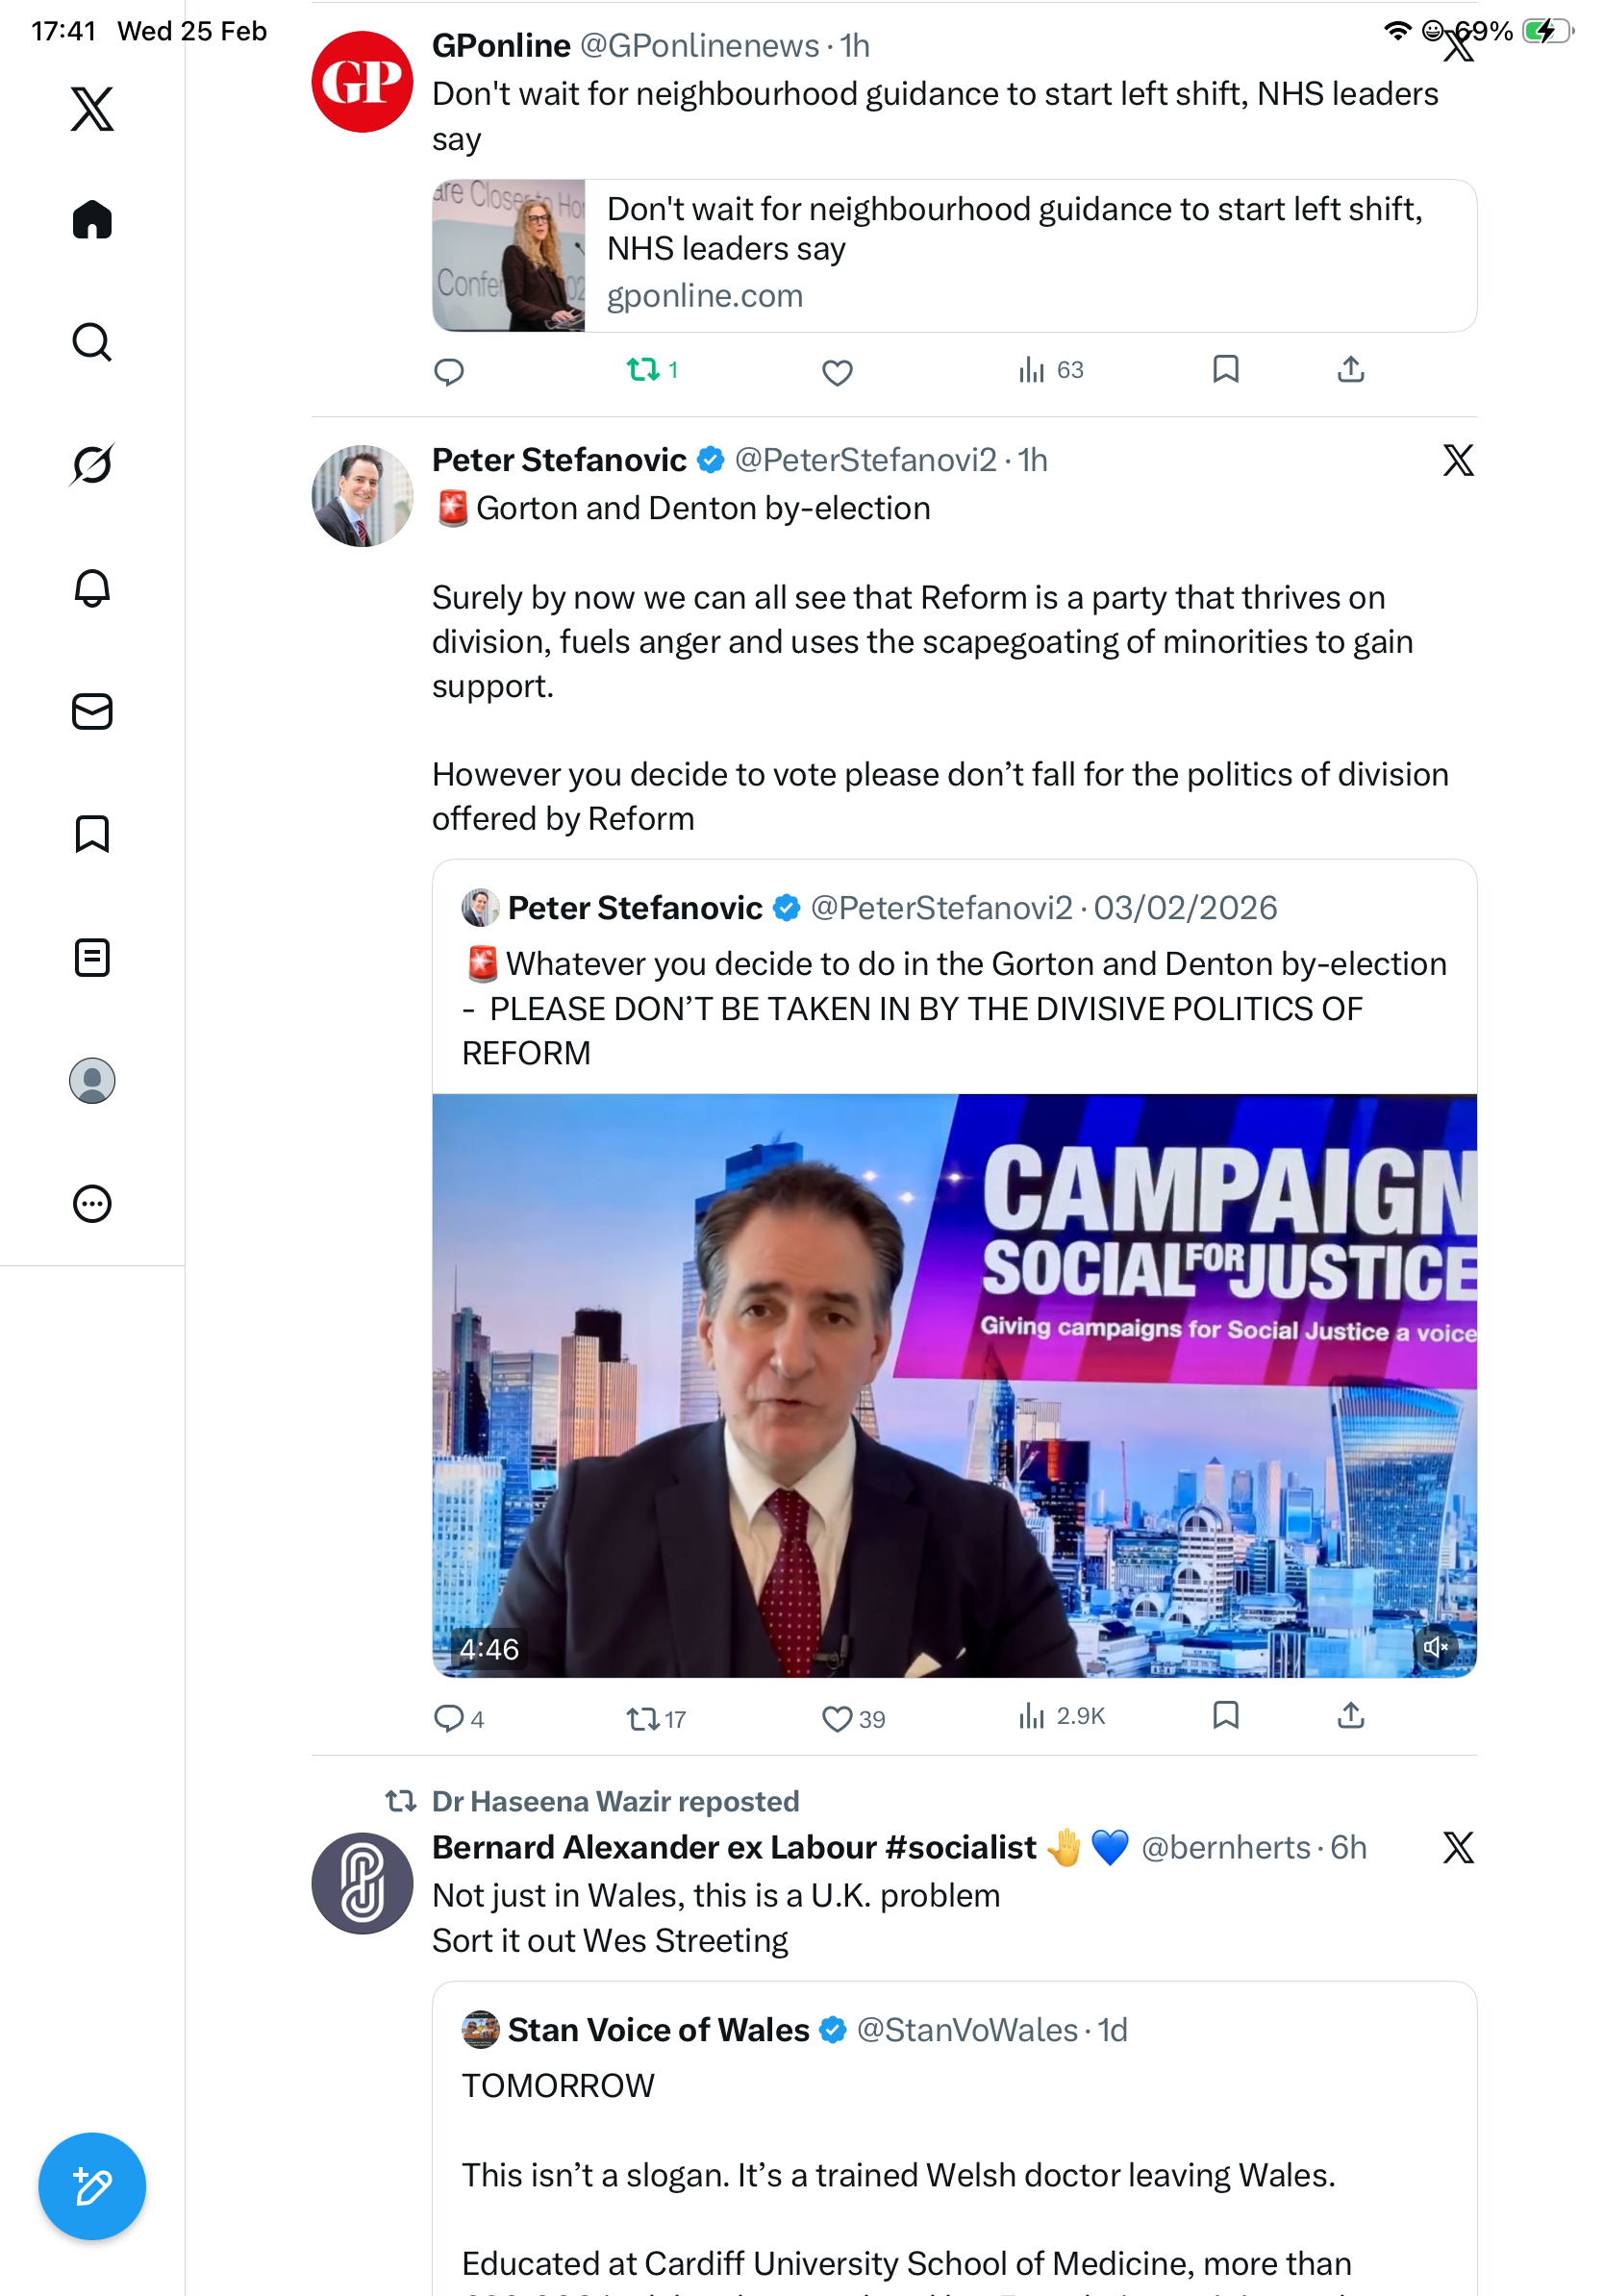This screenshot has width=1604, height=2296.
Task: Open Notifications bell in sidebar
Action: click(92, 588)
